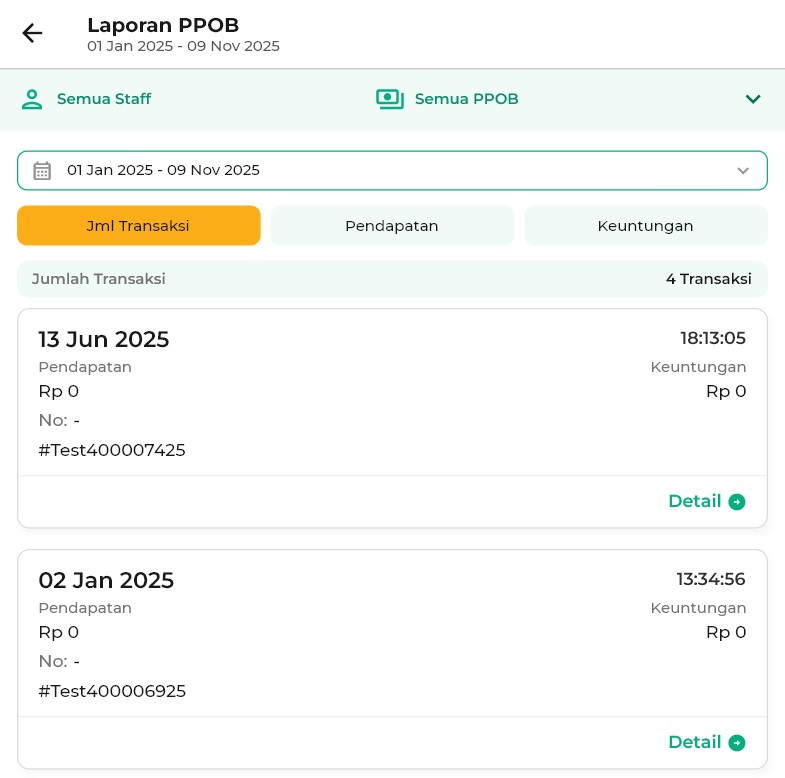
Task: Switch to the Pendapatan tab
Action: click(392, 226)
